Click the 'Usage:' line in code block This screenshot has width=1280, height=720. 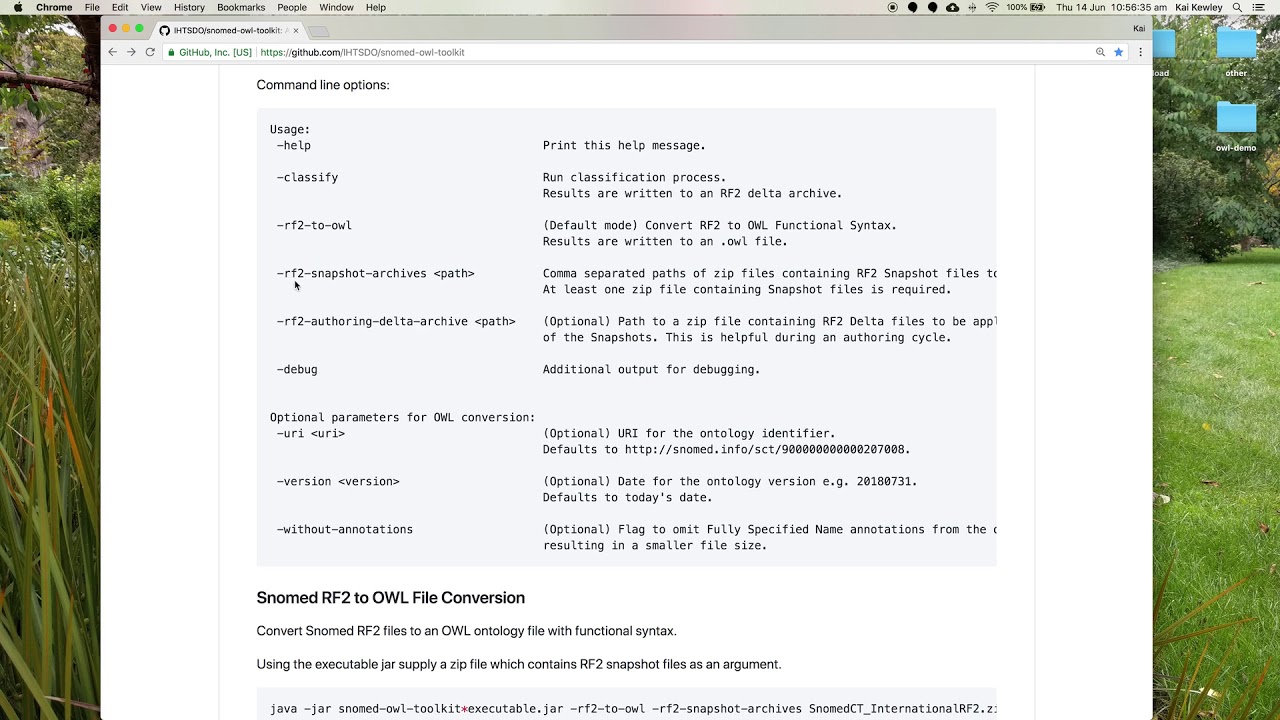point(290,129)
